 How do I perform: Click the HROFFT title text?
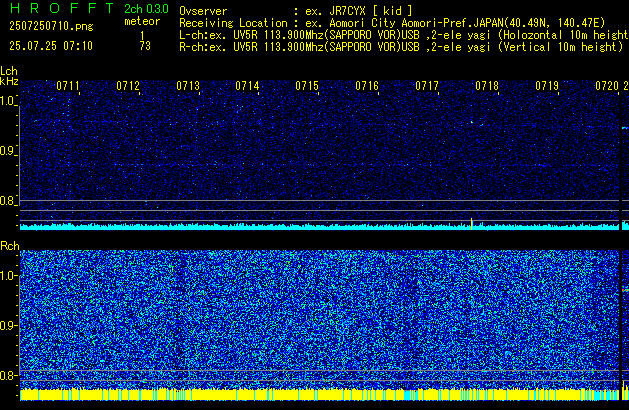tap(62, 8)
